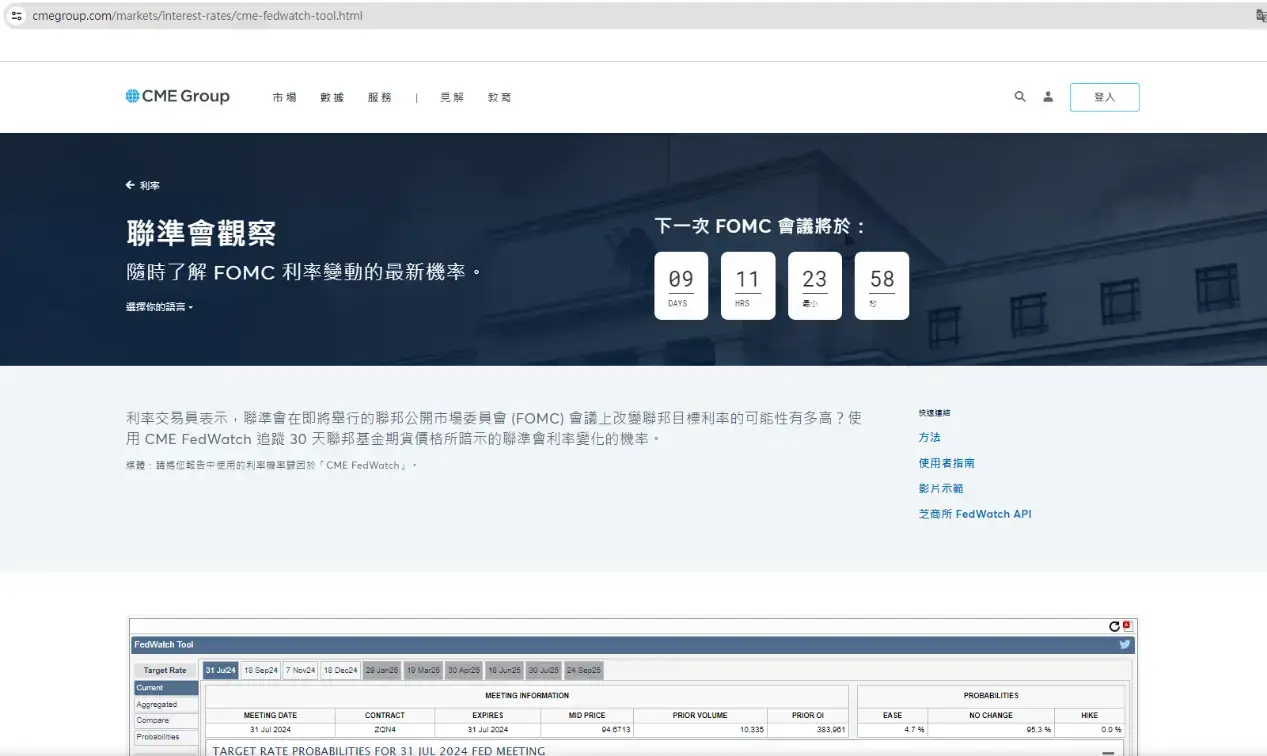Click the user account icon
1267x756 pixels.
coord(1047,96)
